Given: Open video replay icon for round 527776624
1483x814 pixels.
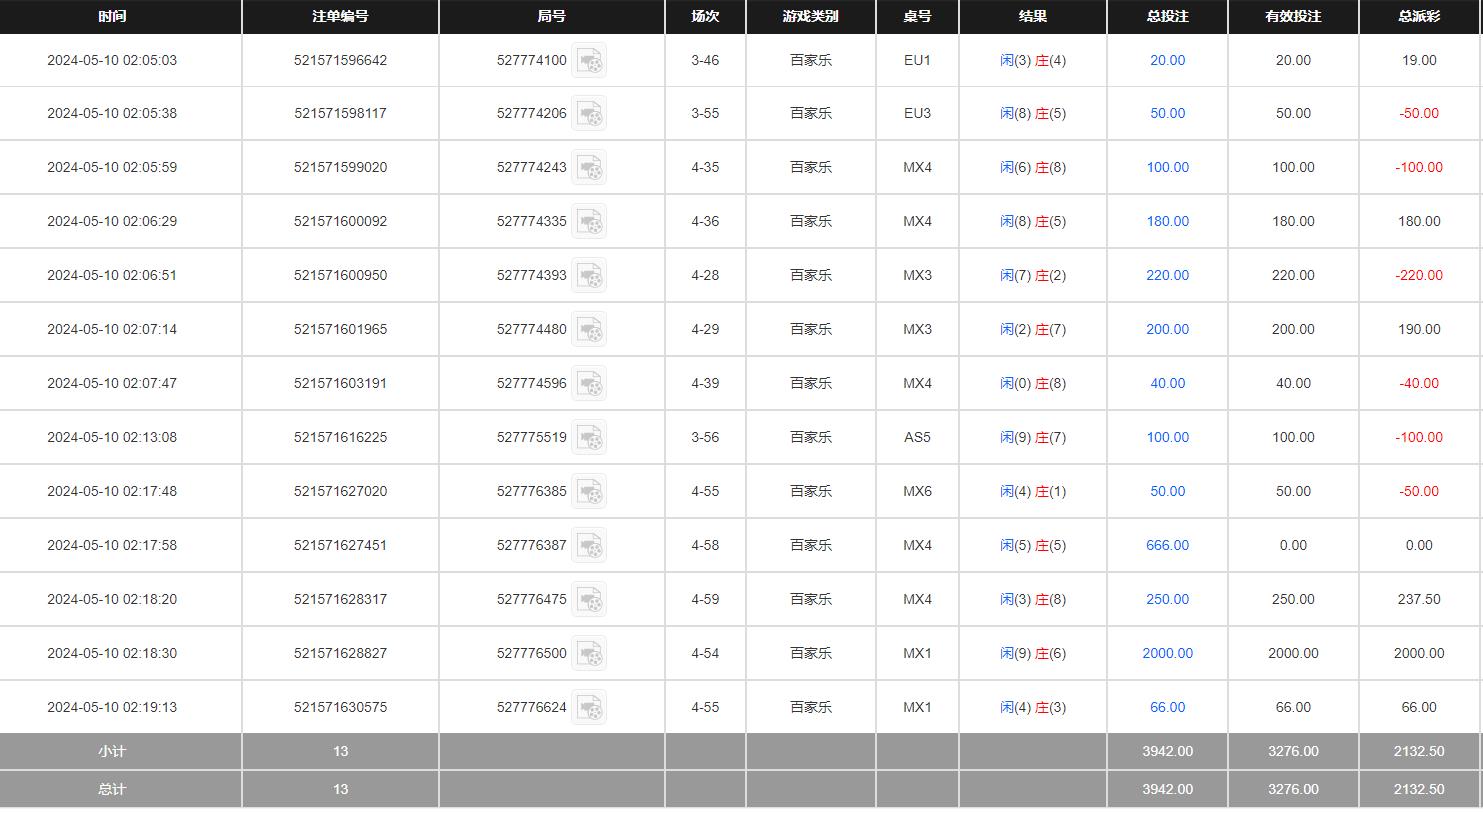Looking at the screenshot, I should 589,707.
